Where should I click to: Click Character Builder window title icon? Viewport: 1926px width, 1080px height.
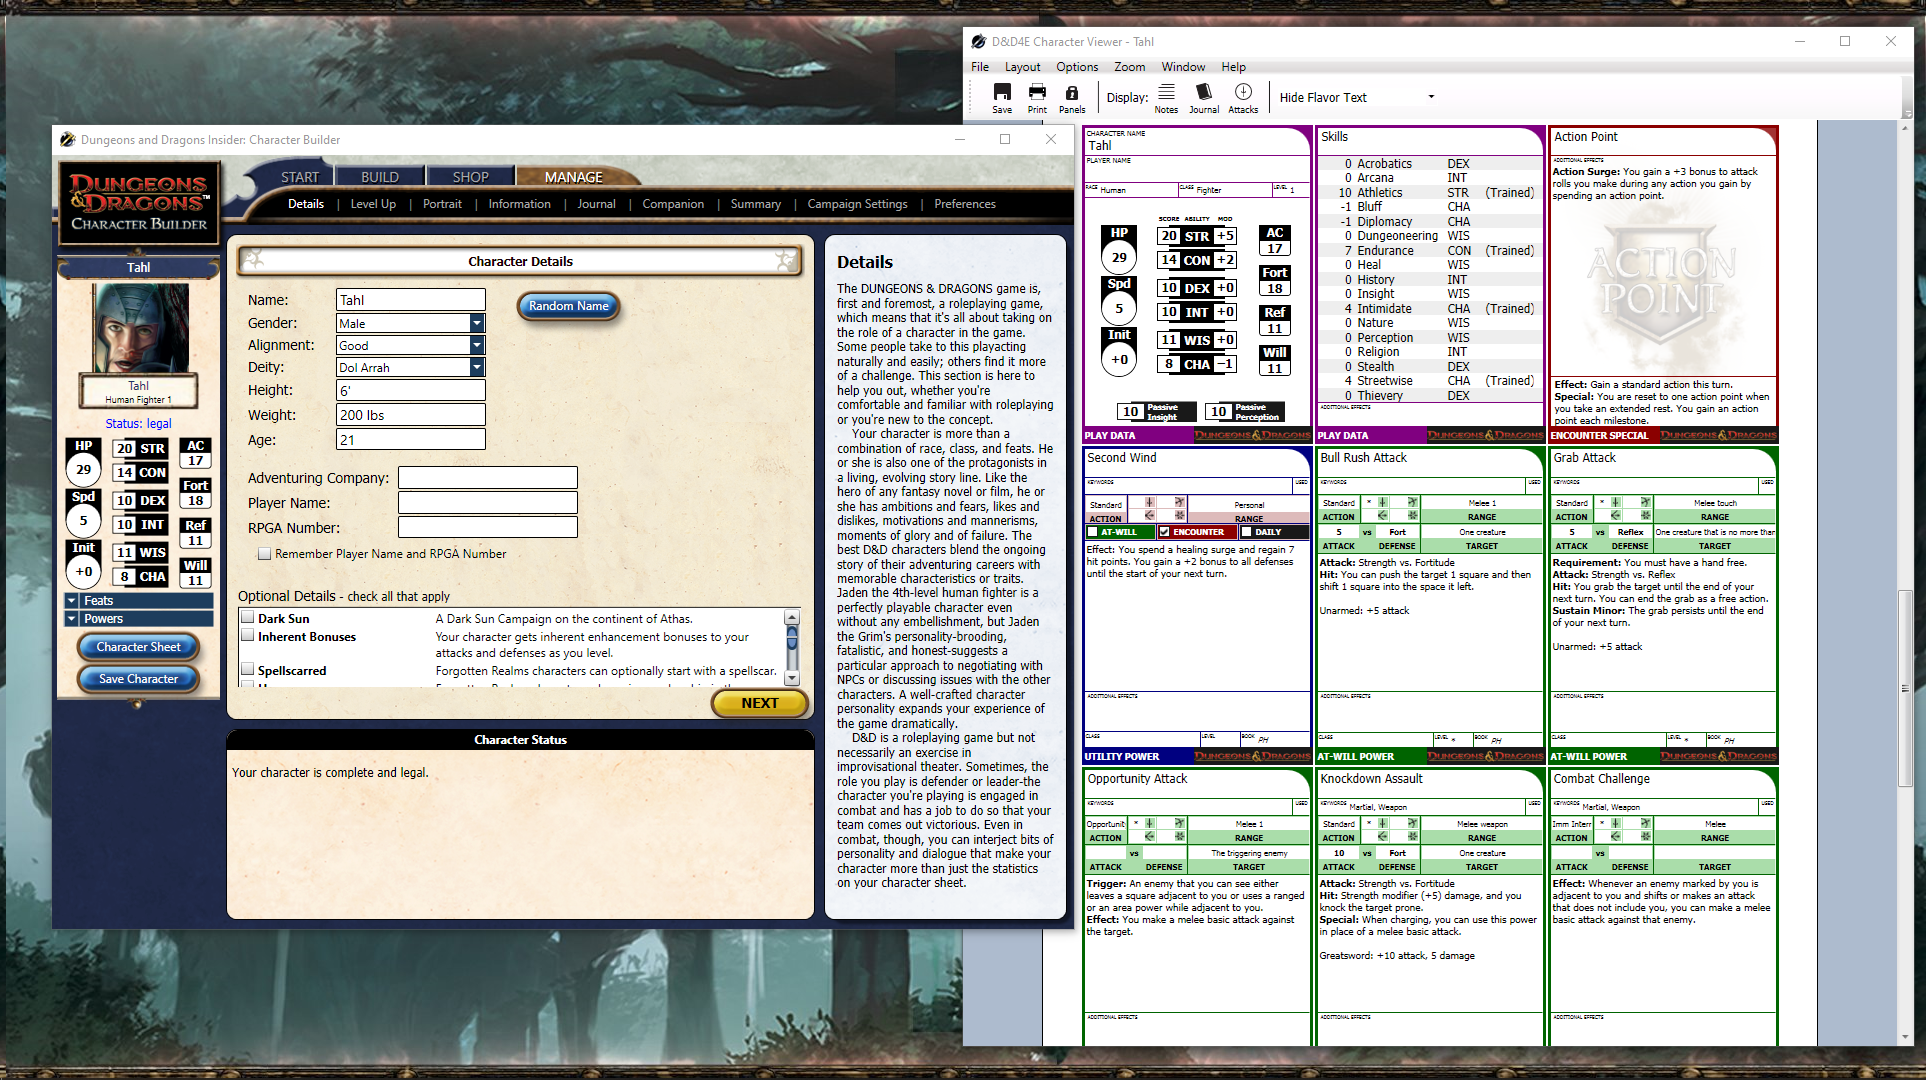(x=68, y=140)
